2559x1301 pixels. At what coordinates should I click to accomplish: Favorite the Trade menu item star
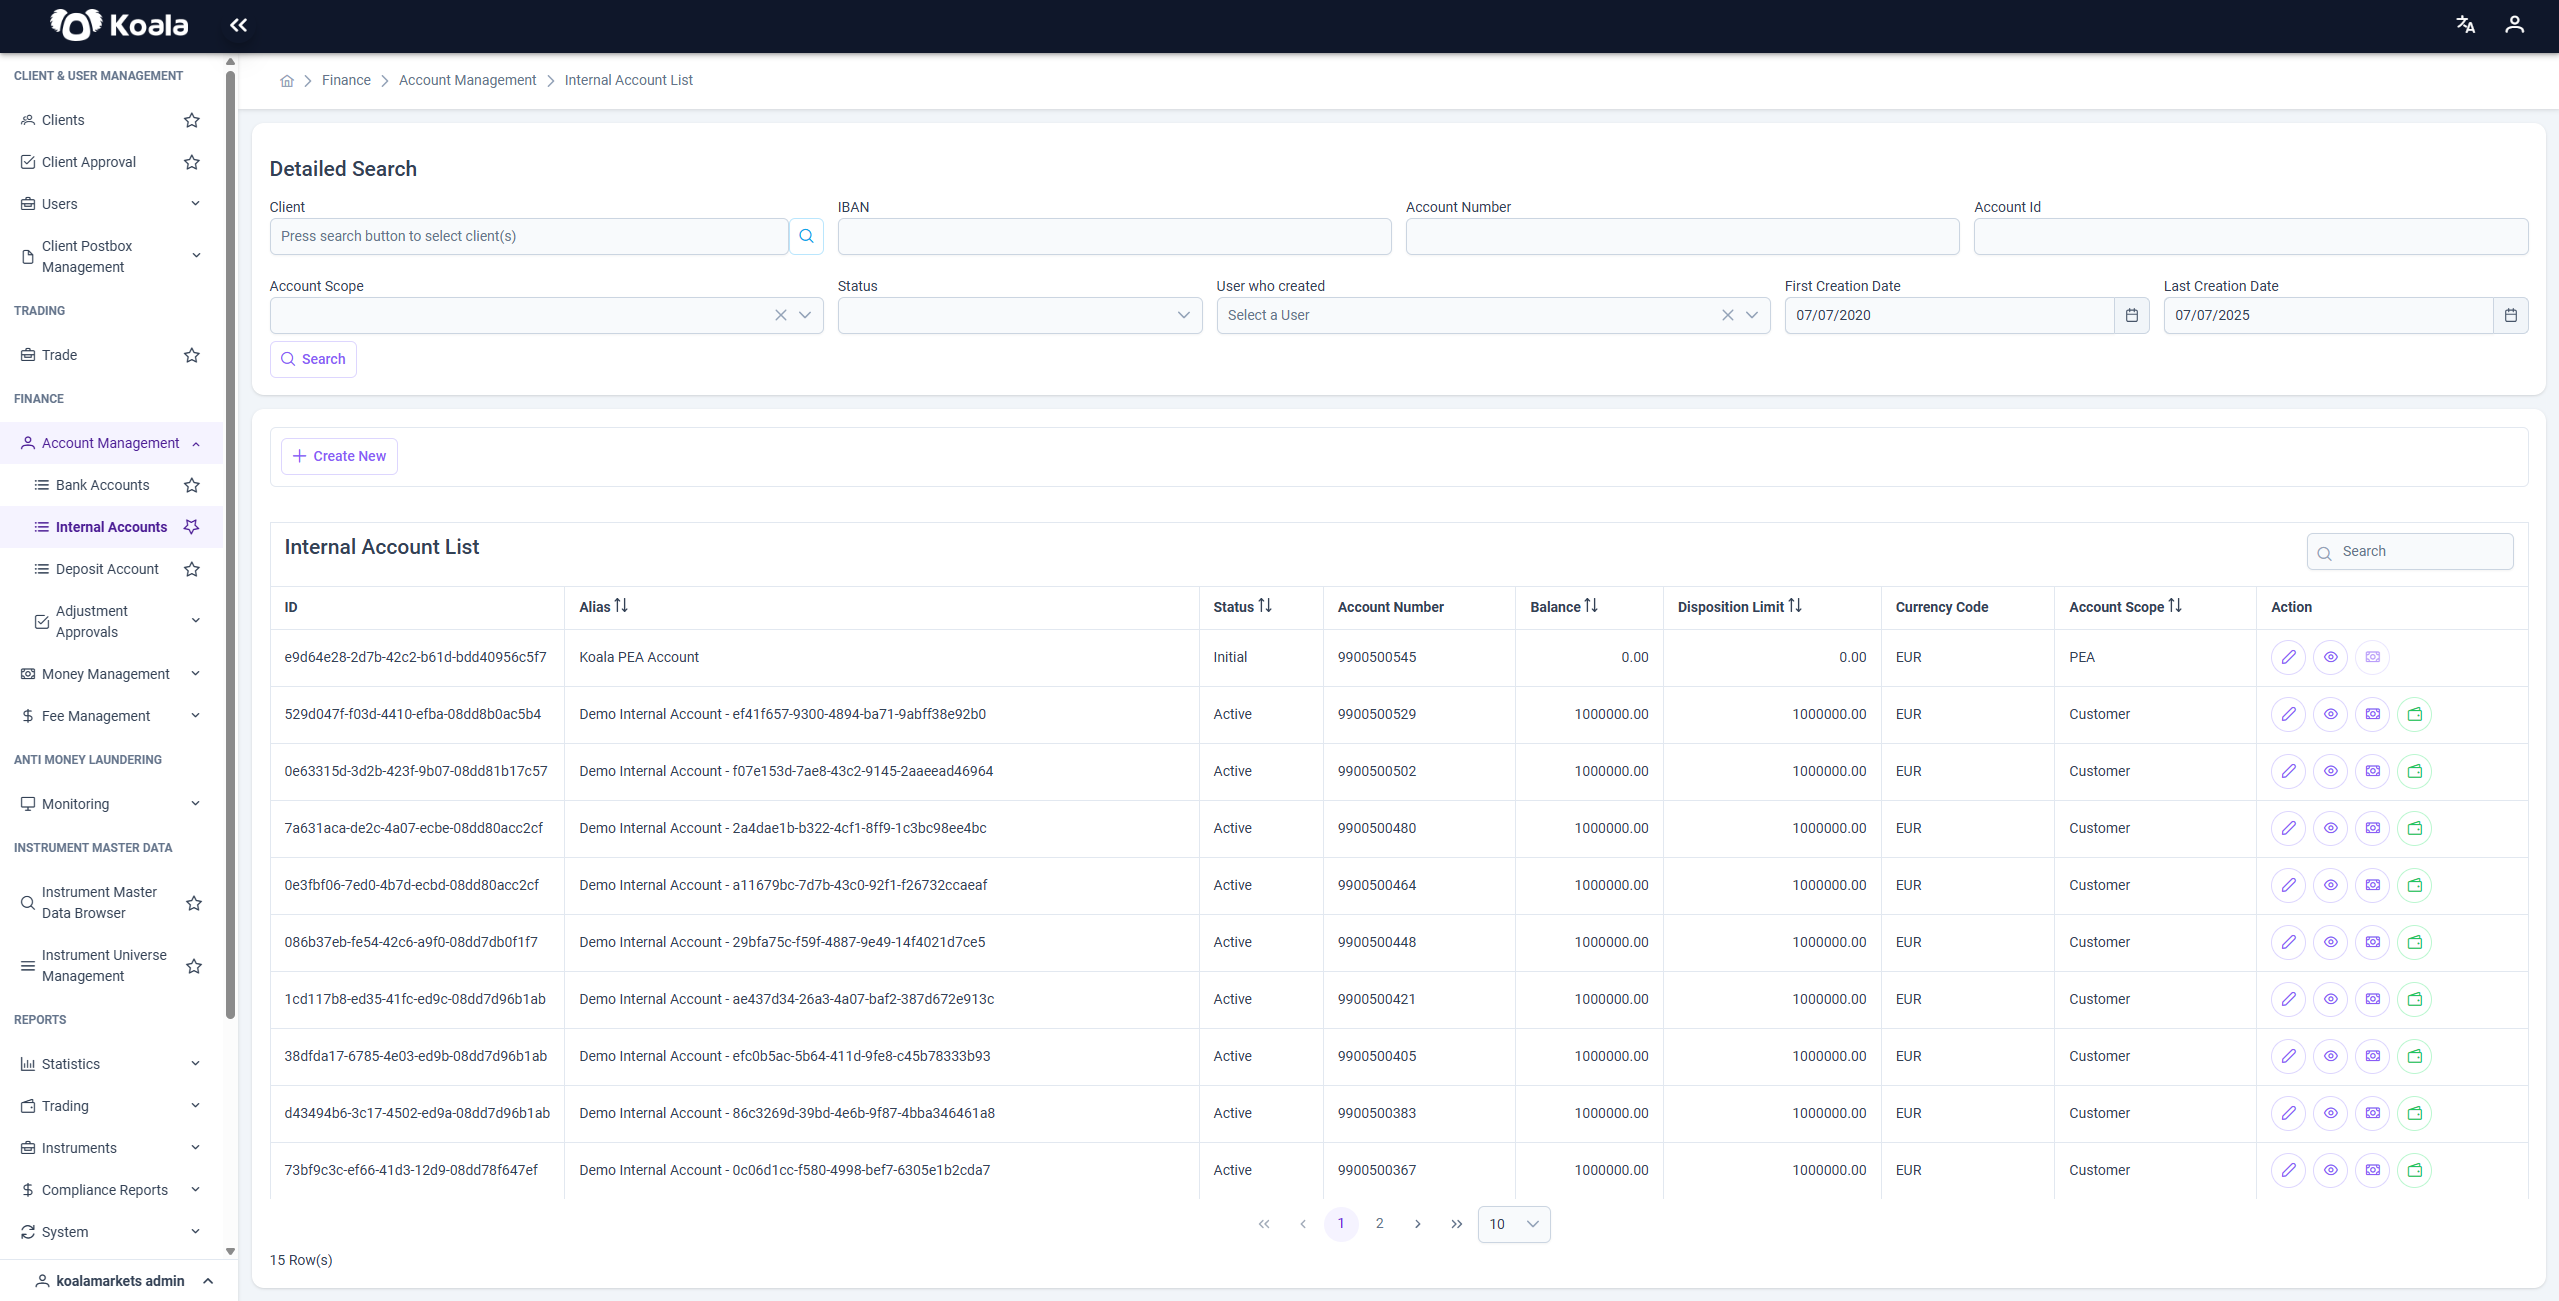click(192, 355)
